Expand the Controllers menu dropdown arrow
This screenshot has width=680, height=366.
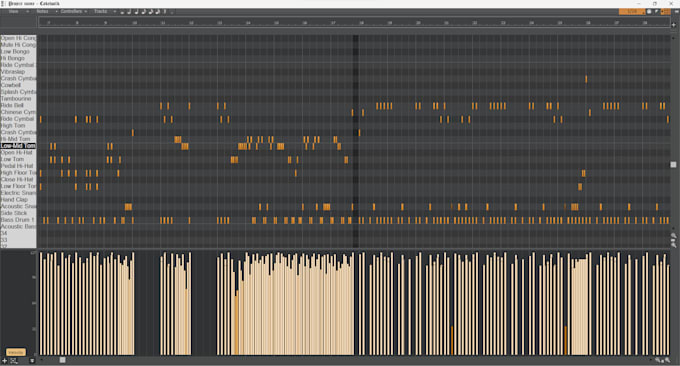[85, 12]
